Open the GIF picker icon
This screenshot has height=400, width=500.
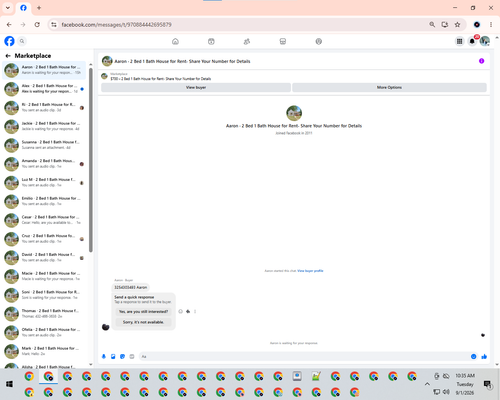tap(132, 356)
